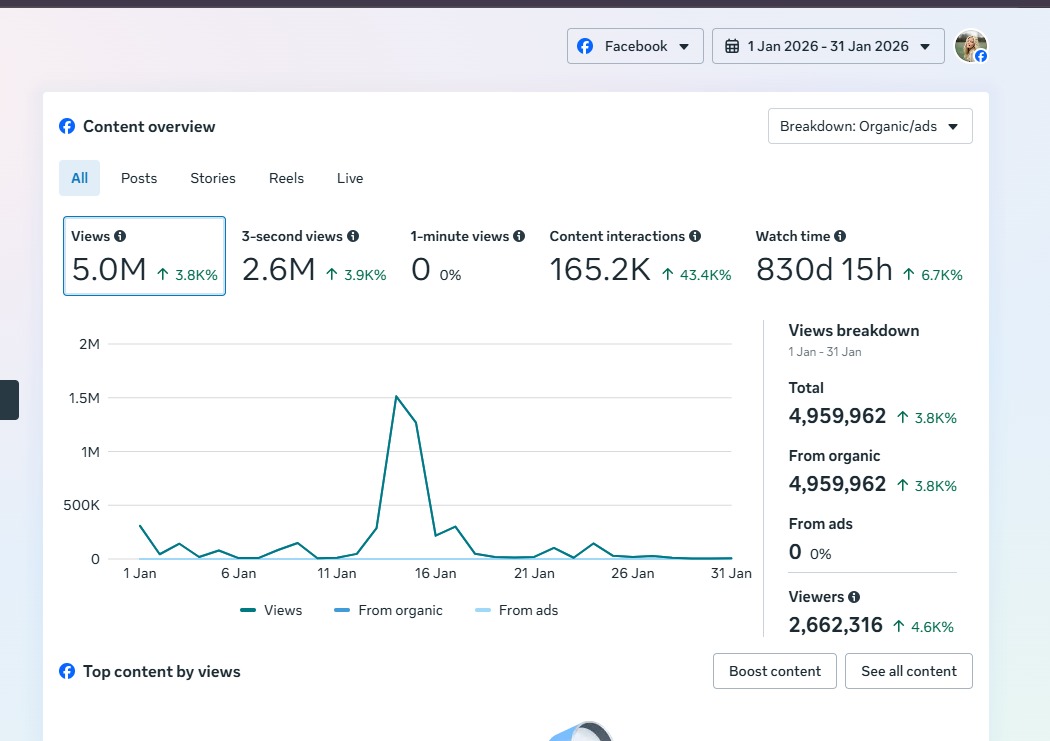Click the 1 Jan - 31 Jan subtitle
Screen dimensions: 1050x741
click(824, 351)
